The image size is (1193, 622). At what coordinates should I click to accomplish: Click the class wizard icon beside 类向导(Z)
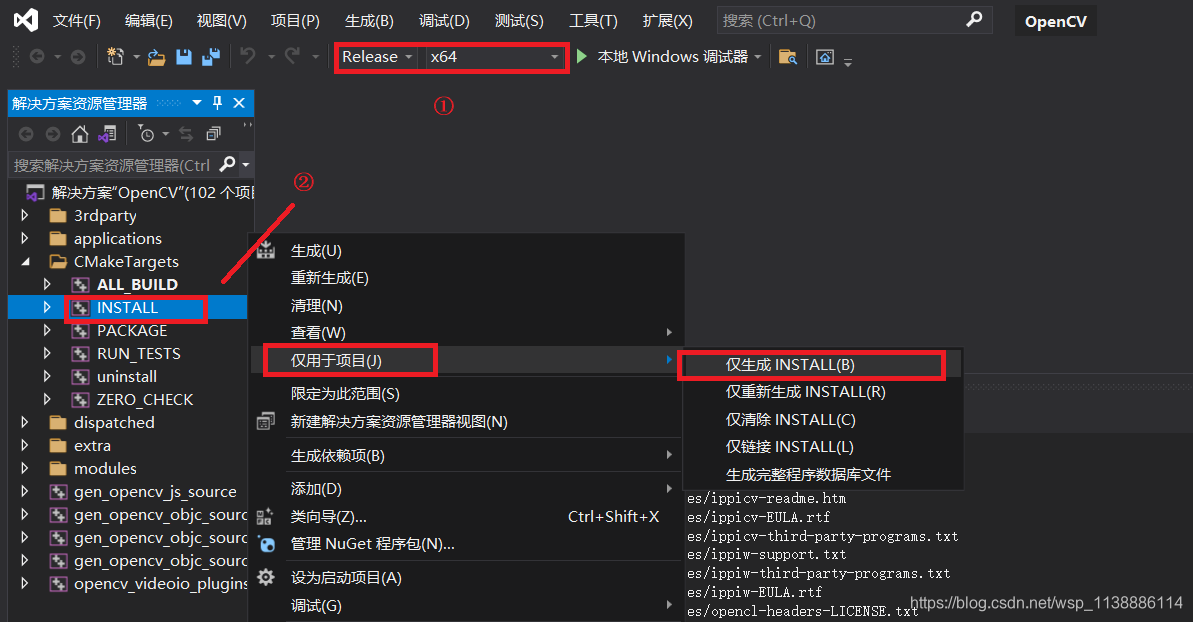coord(265,517)
